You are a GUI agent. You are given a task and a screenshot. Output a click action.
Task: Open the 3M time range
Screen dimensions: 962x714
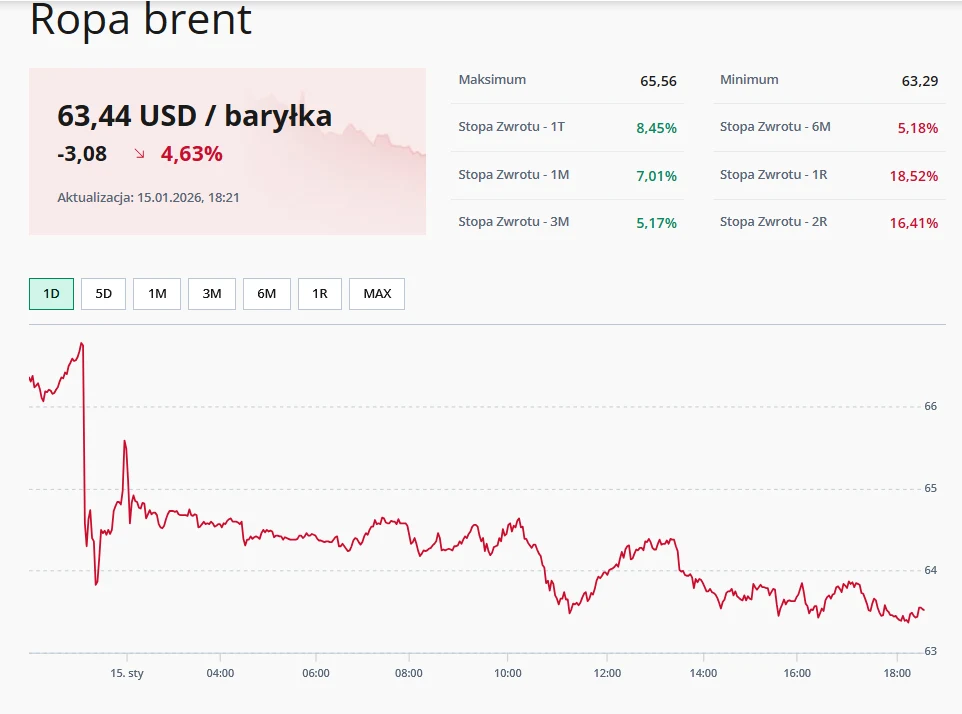click(x=211, y=293)
